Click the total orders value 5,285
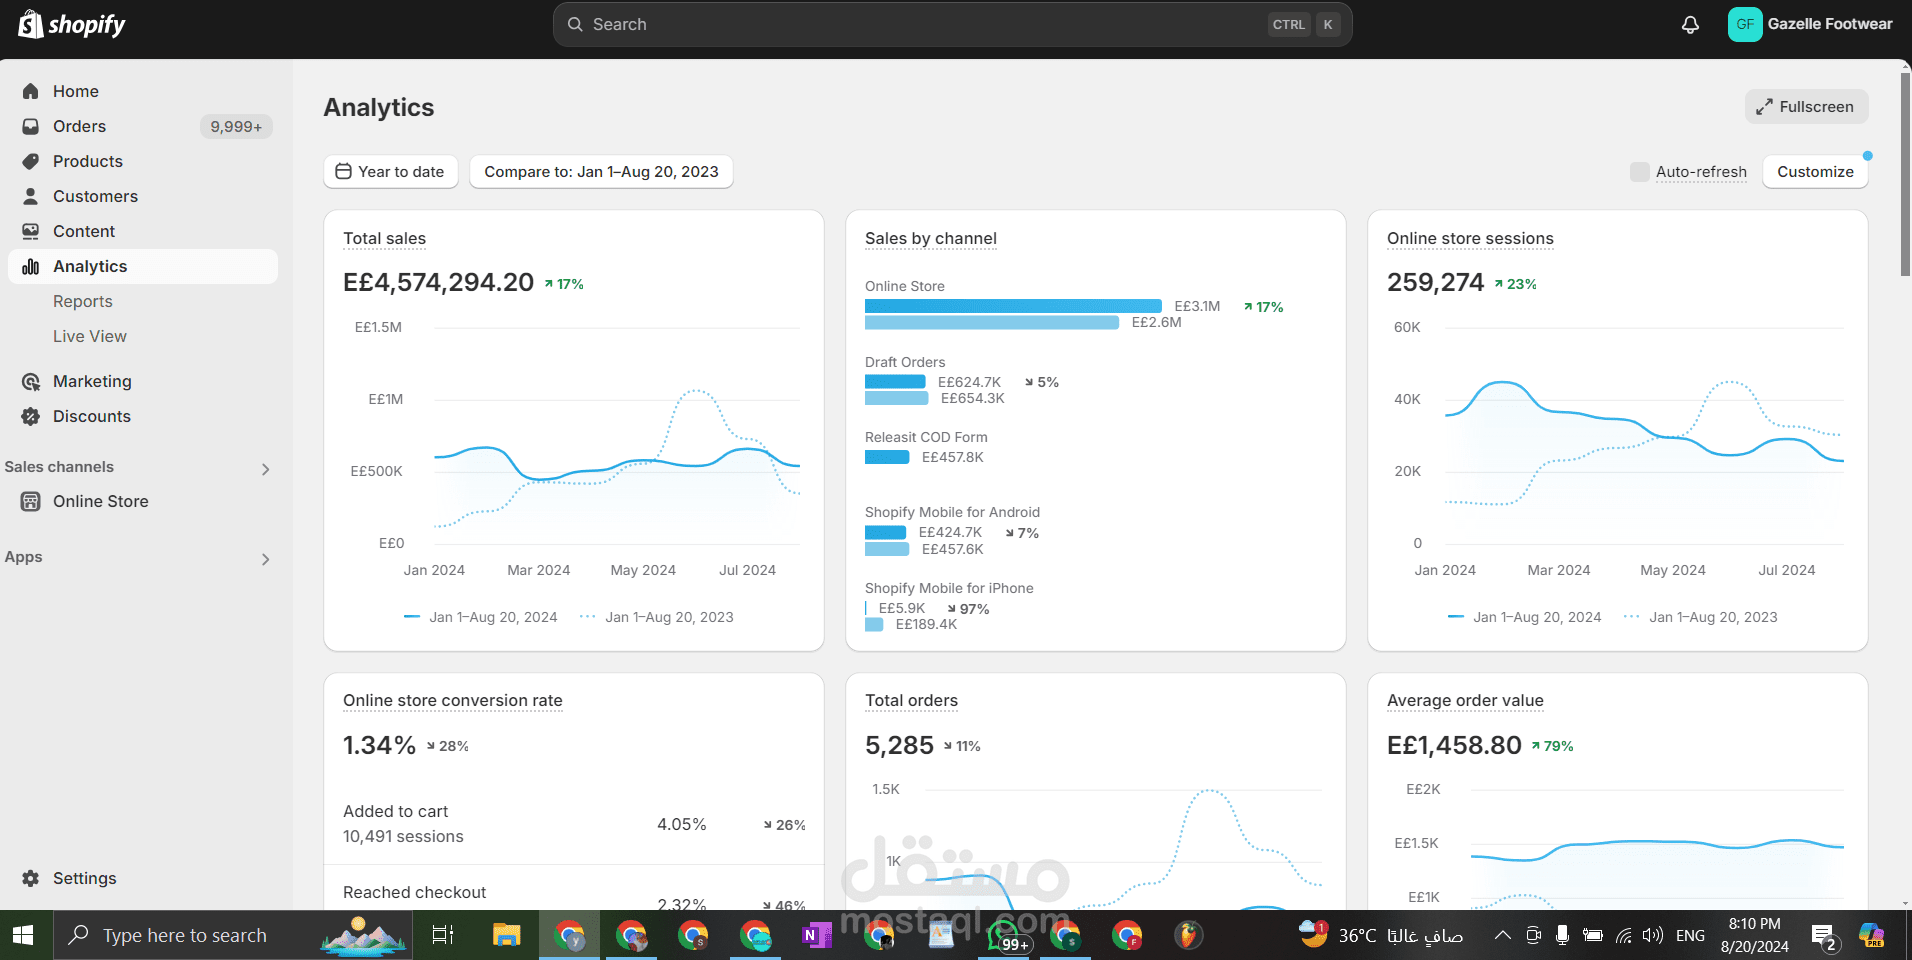This screenshot has width=1912, height=960. click(x=899, y=745)
